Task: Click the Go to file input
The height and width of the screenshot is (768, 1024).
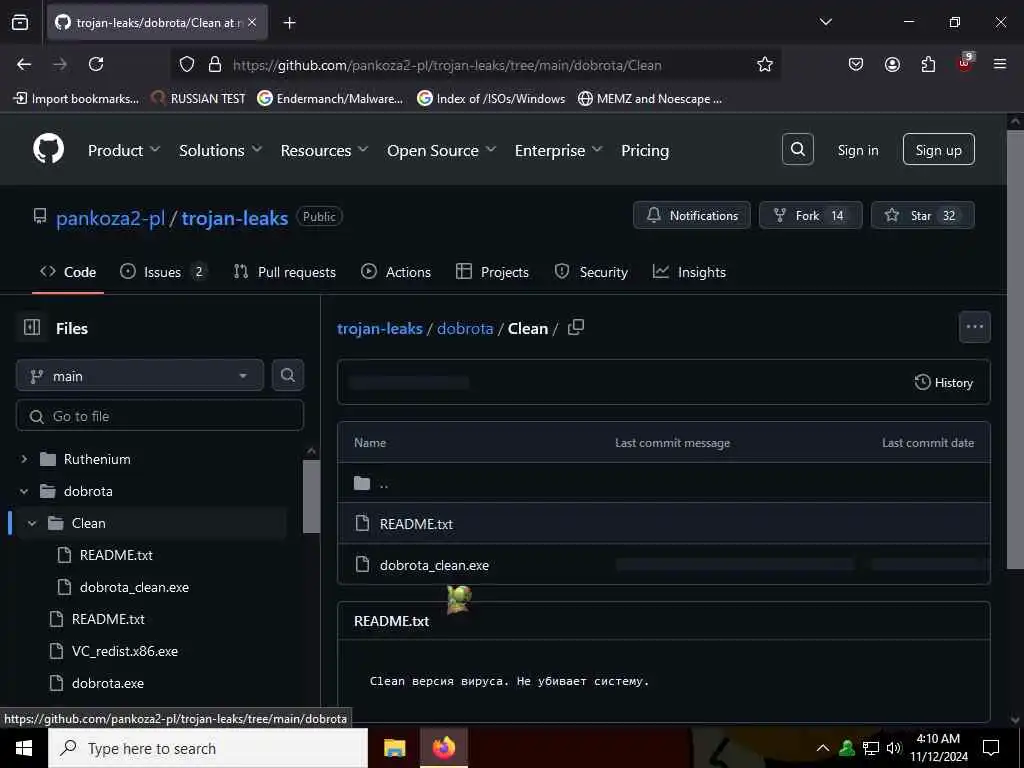Action: 159,415
